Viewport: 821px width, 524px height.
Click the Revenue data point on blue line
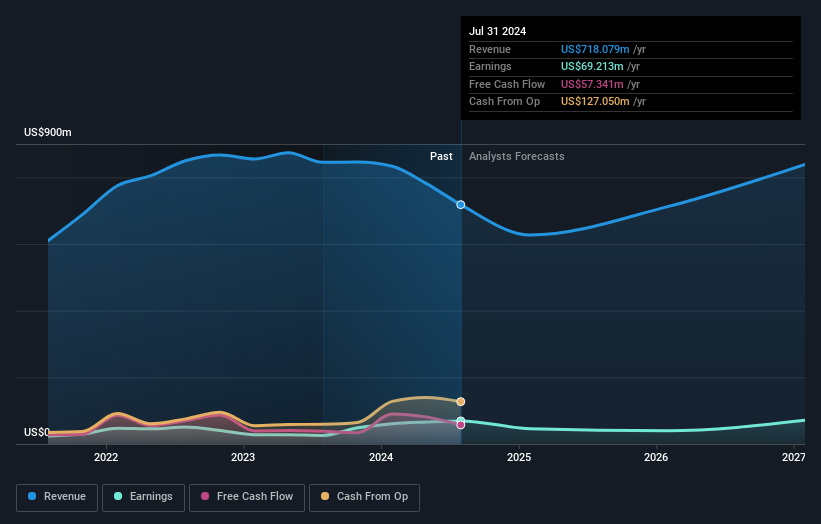[x=461, y=205]
